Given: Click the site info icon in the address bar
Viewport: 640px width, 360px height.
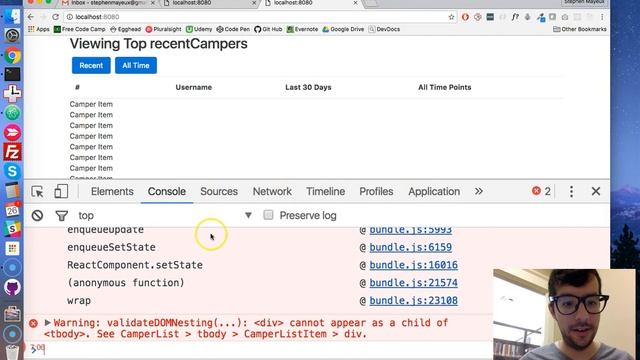Looking at the screenshot, I should click(x=70, y=17).
